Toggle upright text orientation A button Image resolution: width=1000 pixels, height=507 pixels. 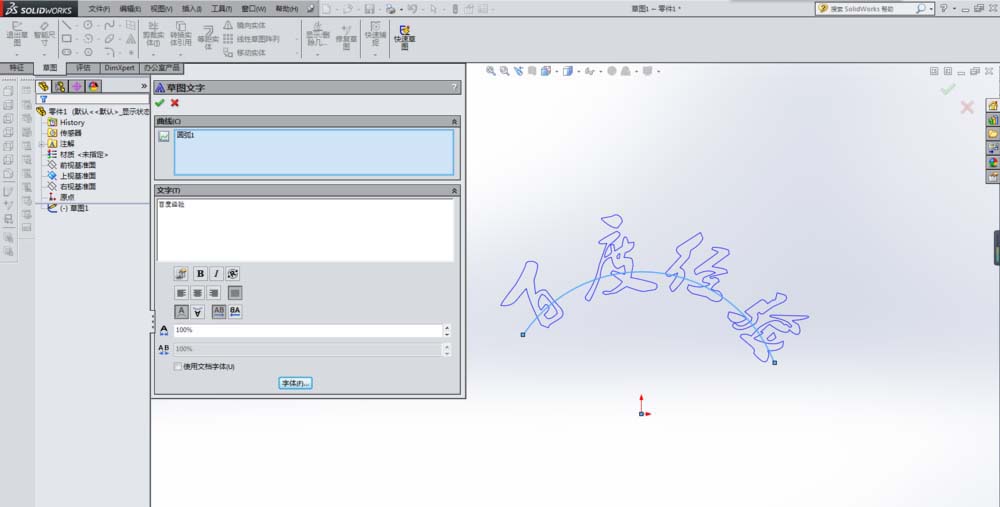[x=181, y=311]
